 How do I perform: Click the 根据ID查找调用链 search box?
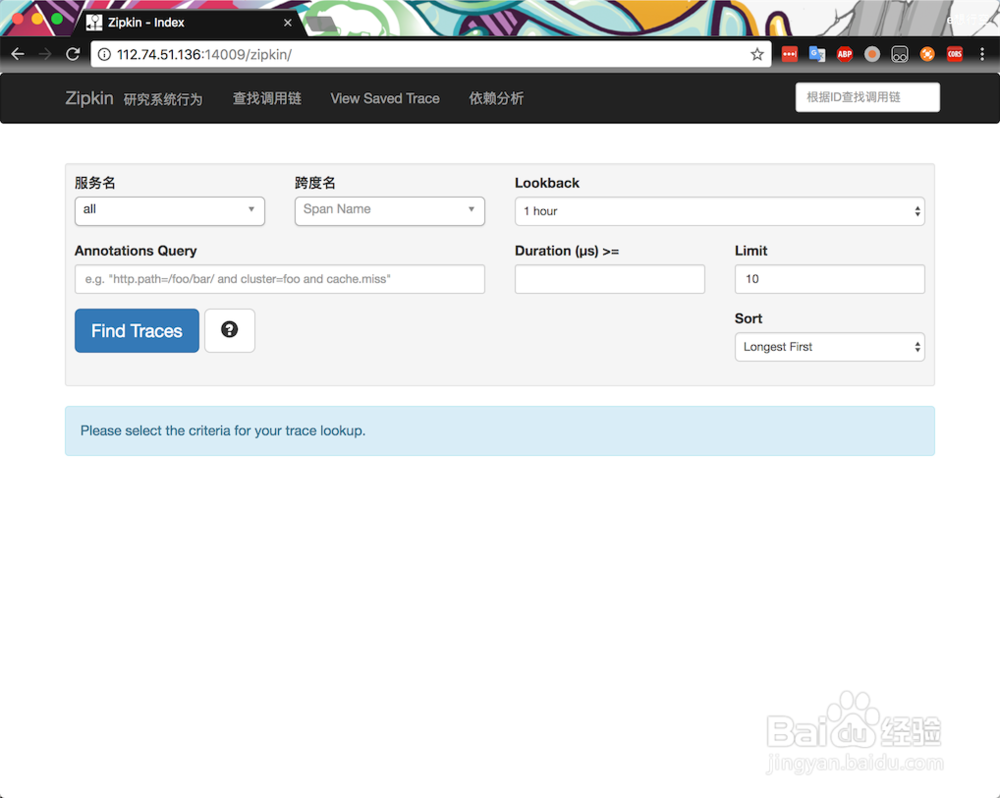click(x=867, y=97)
